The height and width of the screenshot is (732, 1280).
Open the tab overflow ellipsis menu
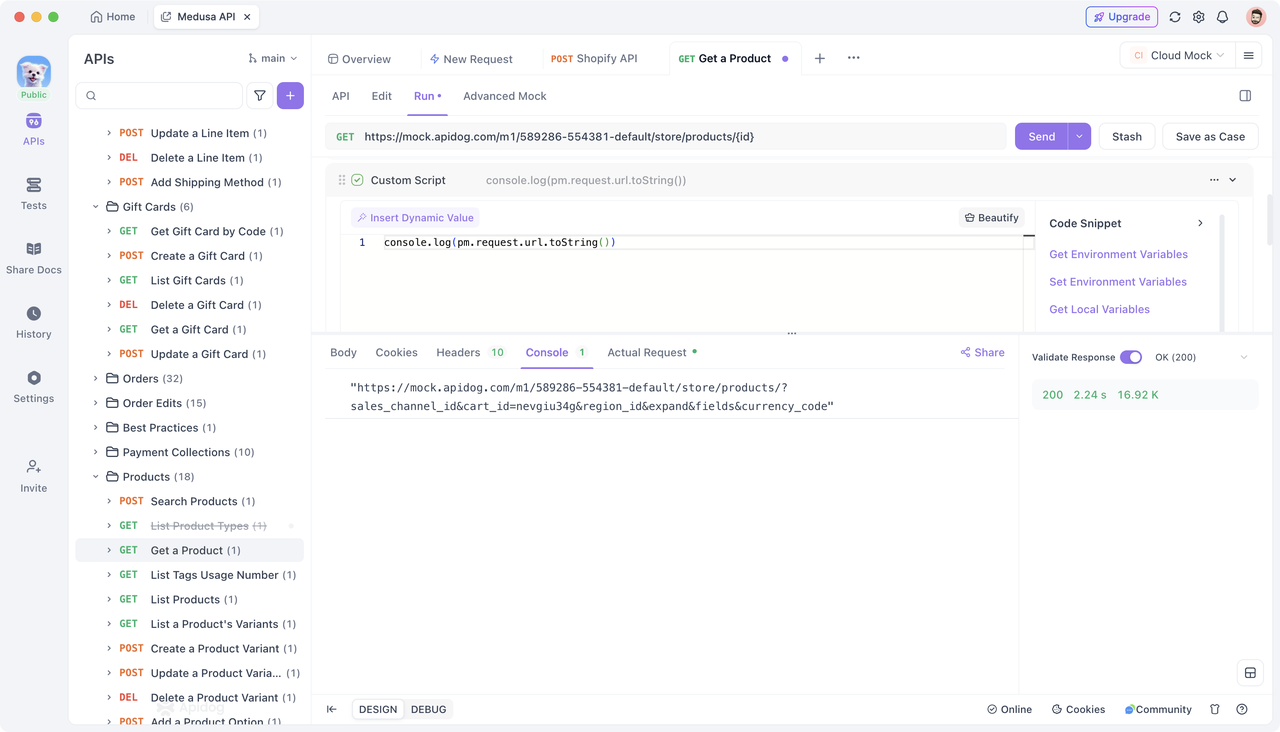coord(853,58)
